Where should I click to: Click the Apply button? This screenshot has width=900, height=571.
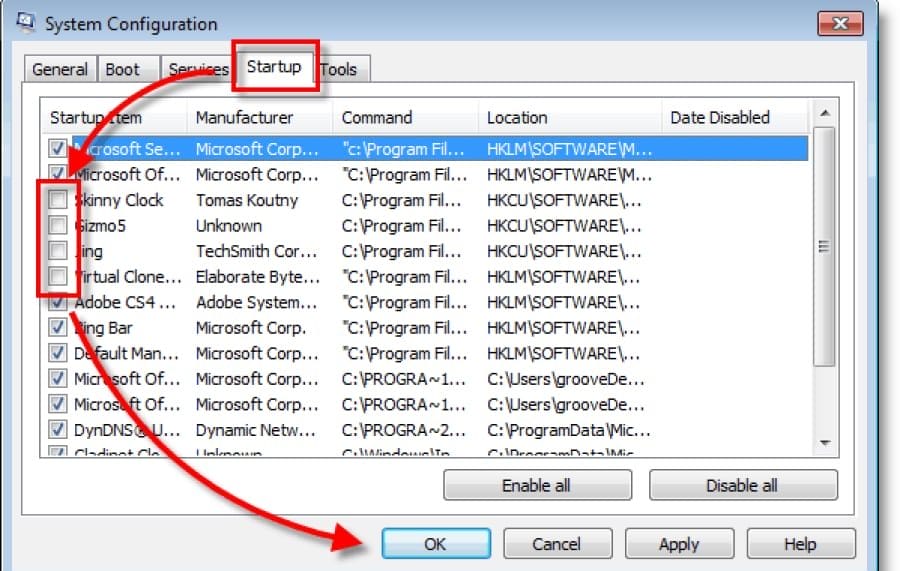680,543
